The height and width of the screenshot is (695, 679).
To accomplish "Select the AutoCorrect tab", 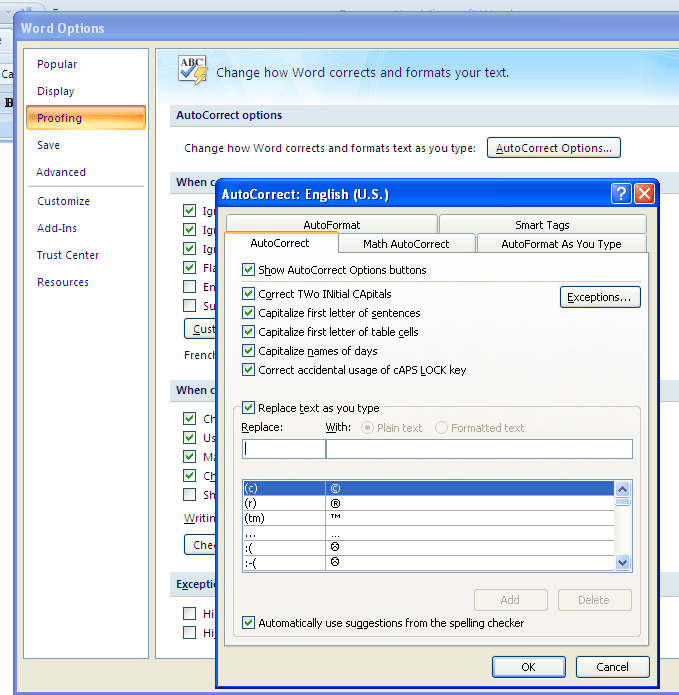I will point(280,243).
